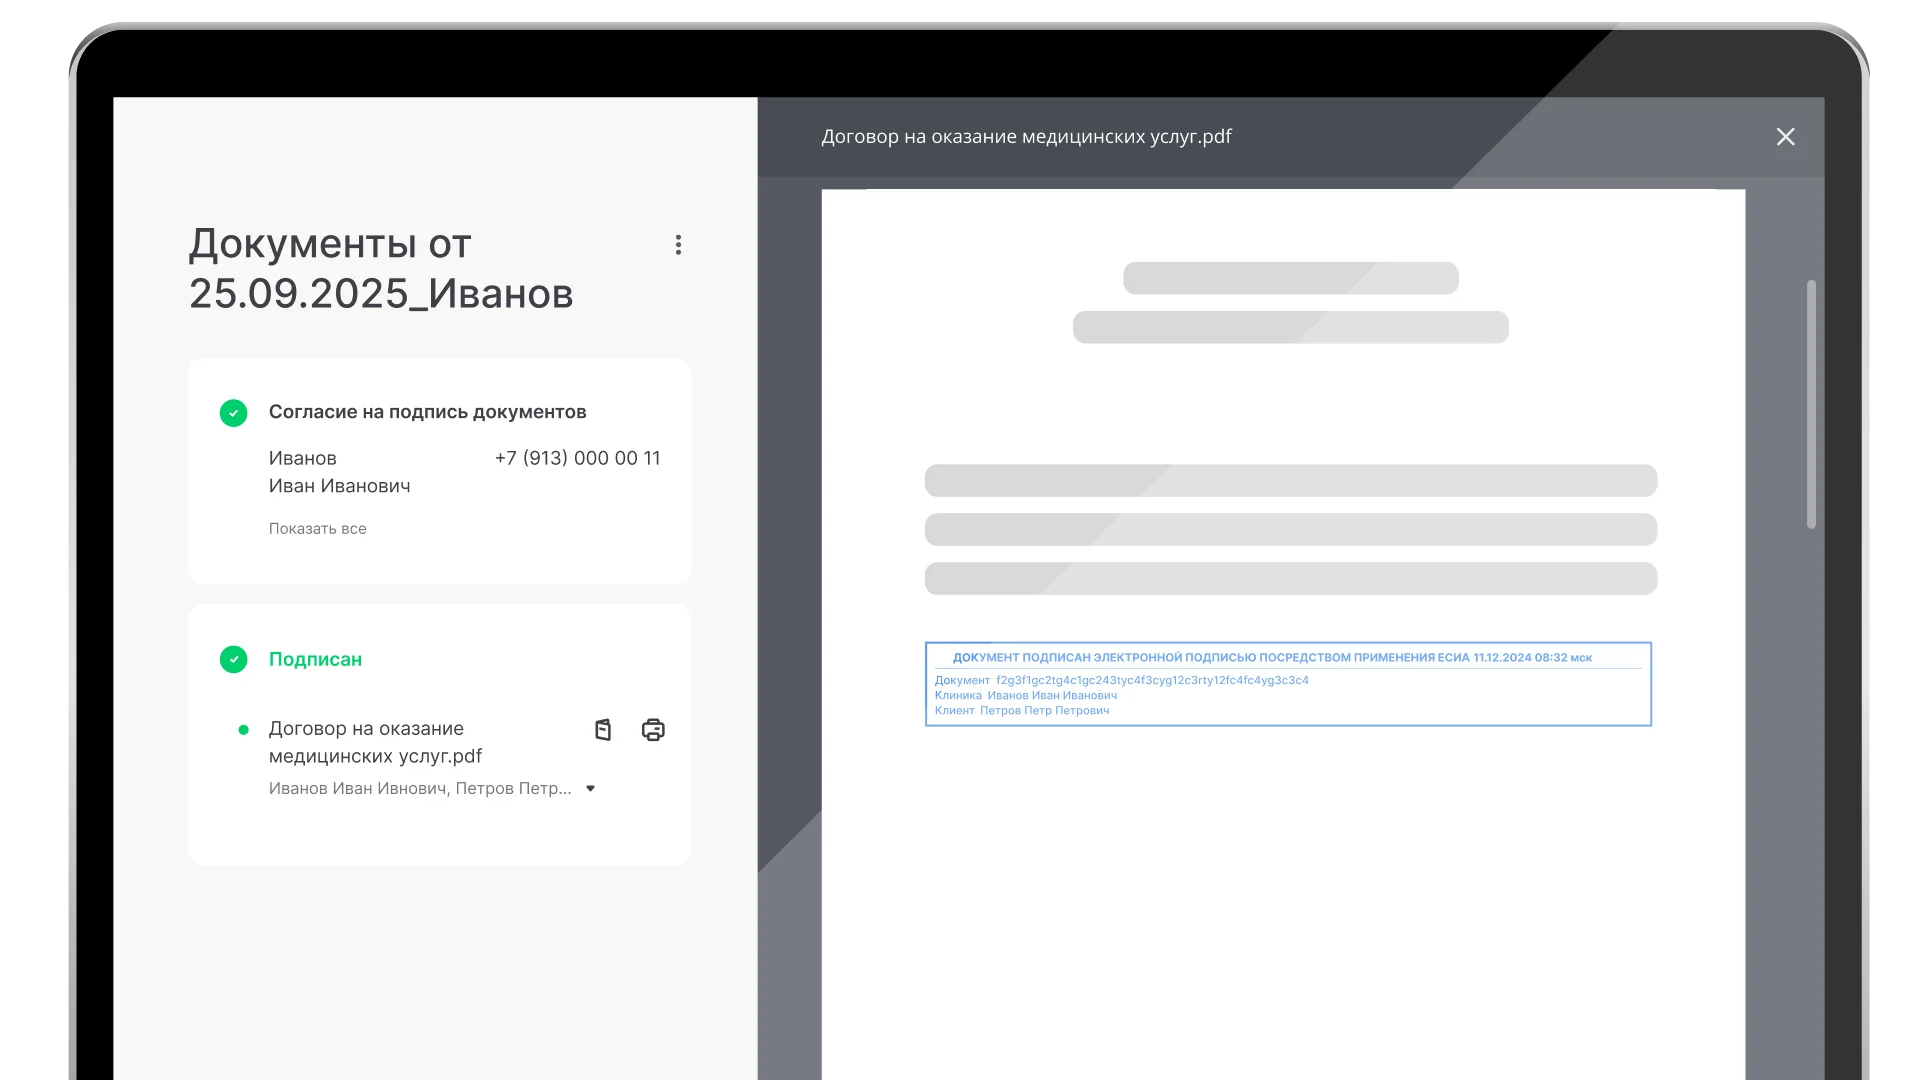Open the three-dot options menu

coord(678,245)
